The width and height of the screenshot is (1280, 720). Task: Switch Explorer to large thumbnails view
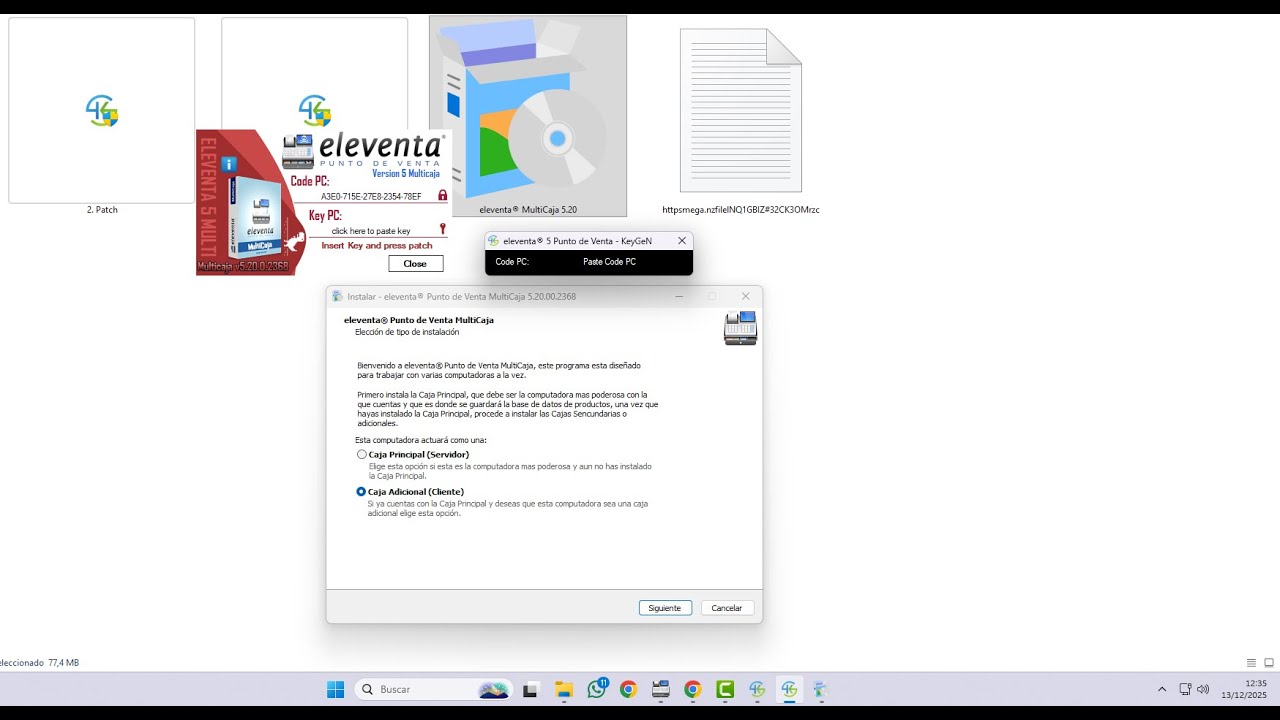point(1269,663)
